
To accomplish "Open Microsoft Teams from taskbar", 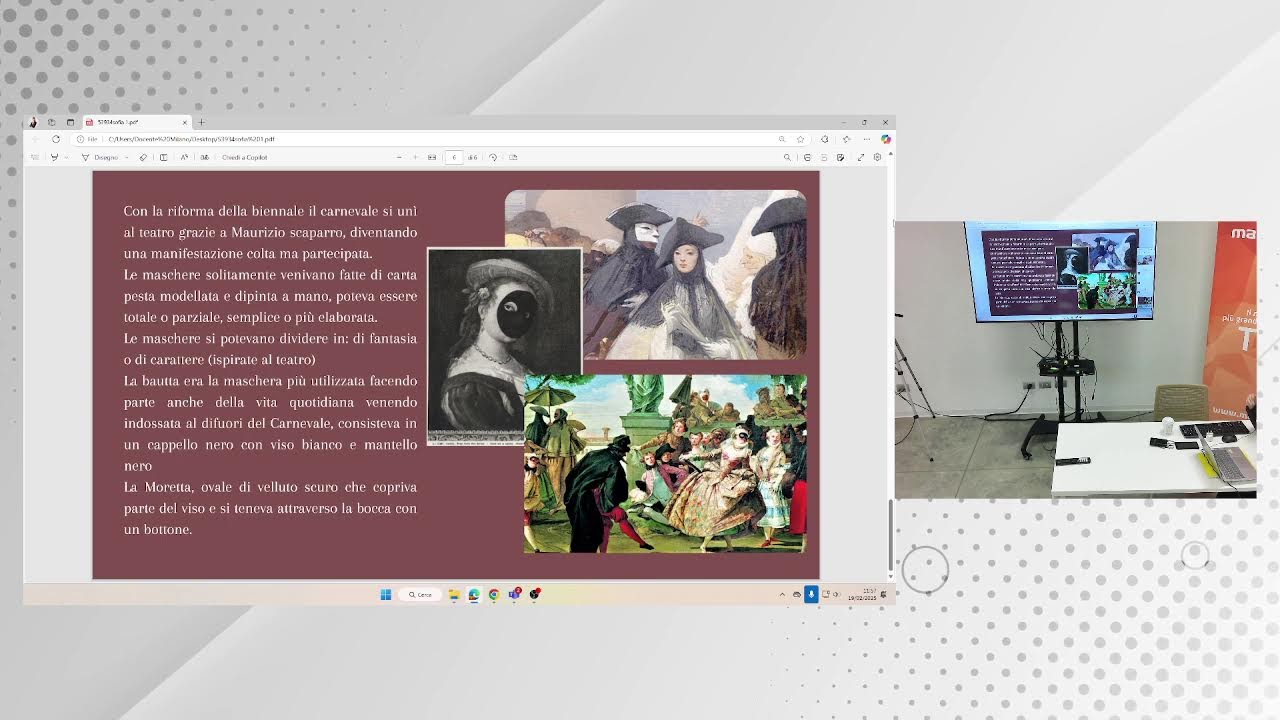I will (514, 594).
